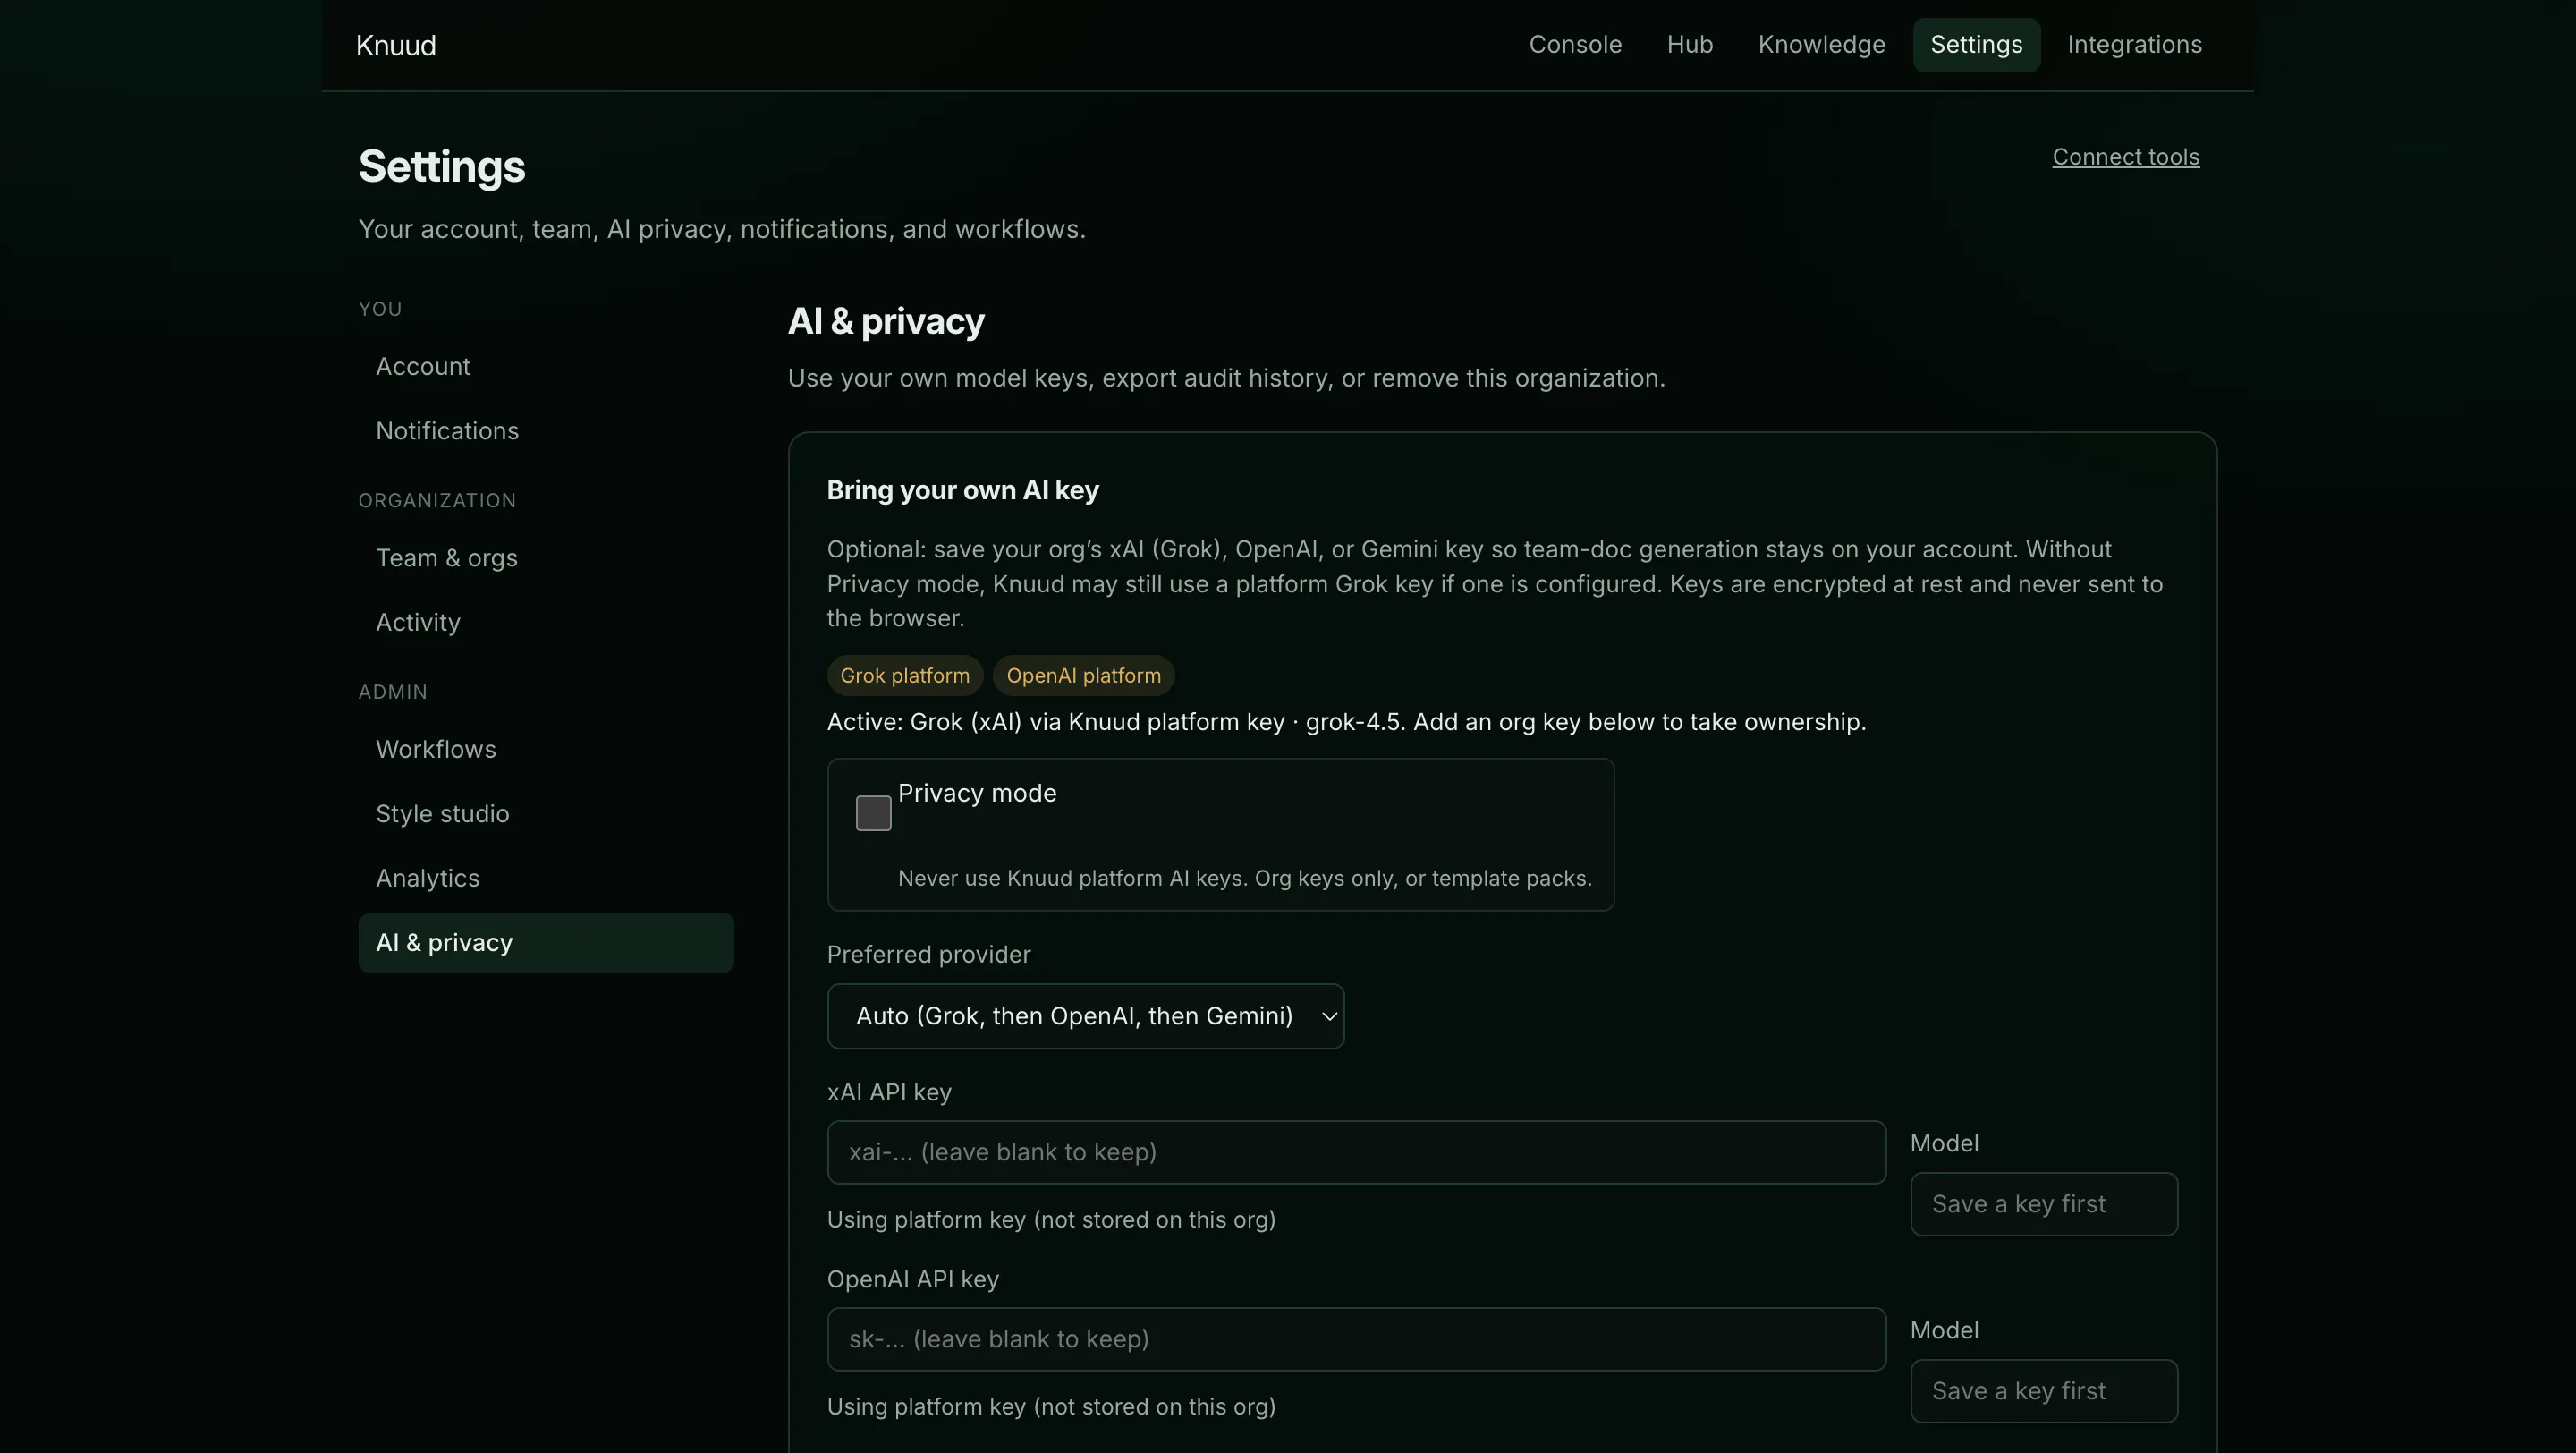Select the Settings tab
The width and height of the screenshot is (2576, 1453).
pyautogui.click(x=1976, y=45)
